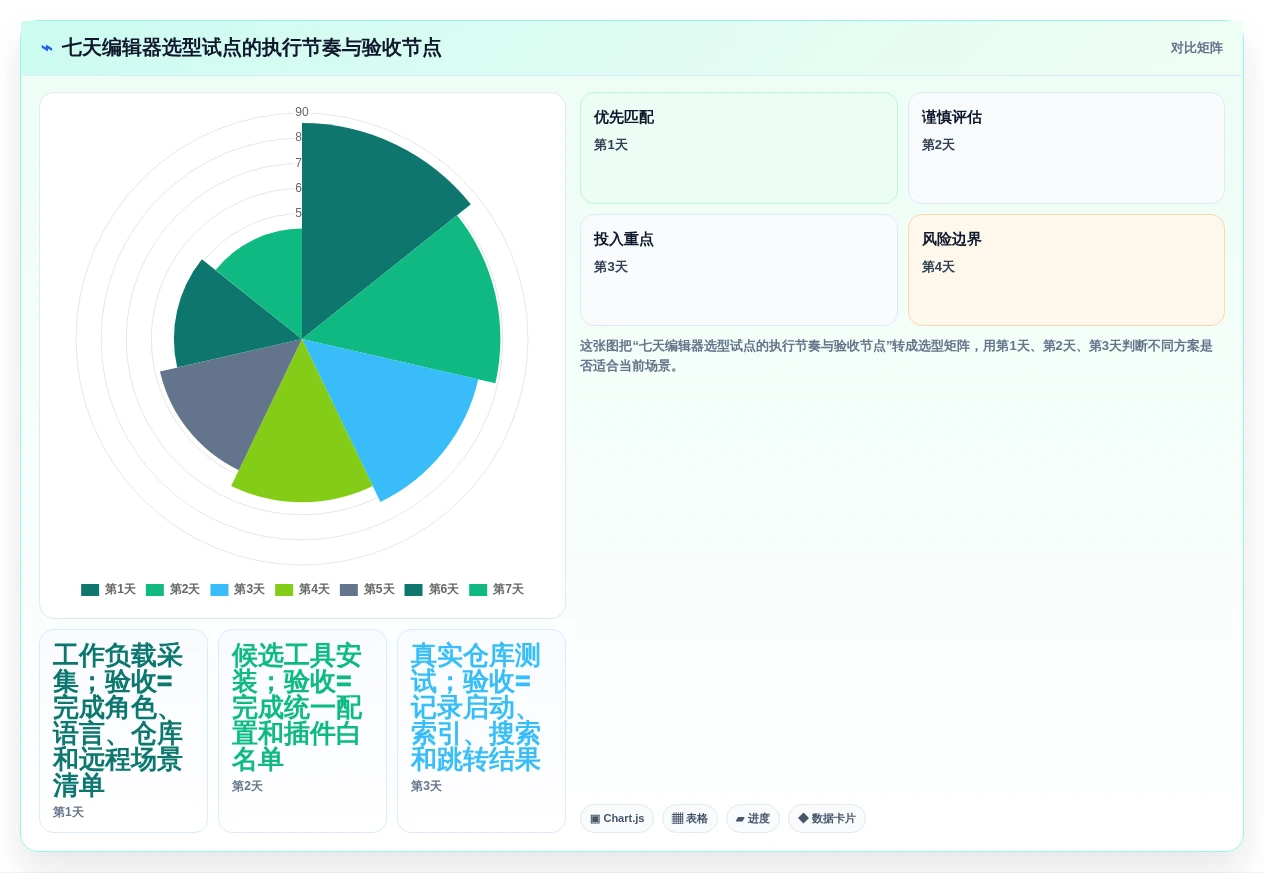
Task: Toggle 第2天 legend entry
Action: click(173, 590)
